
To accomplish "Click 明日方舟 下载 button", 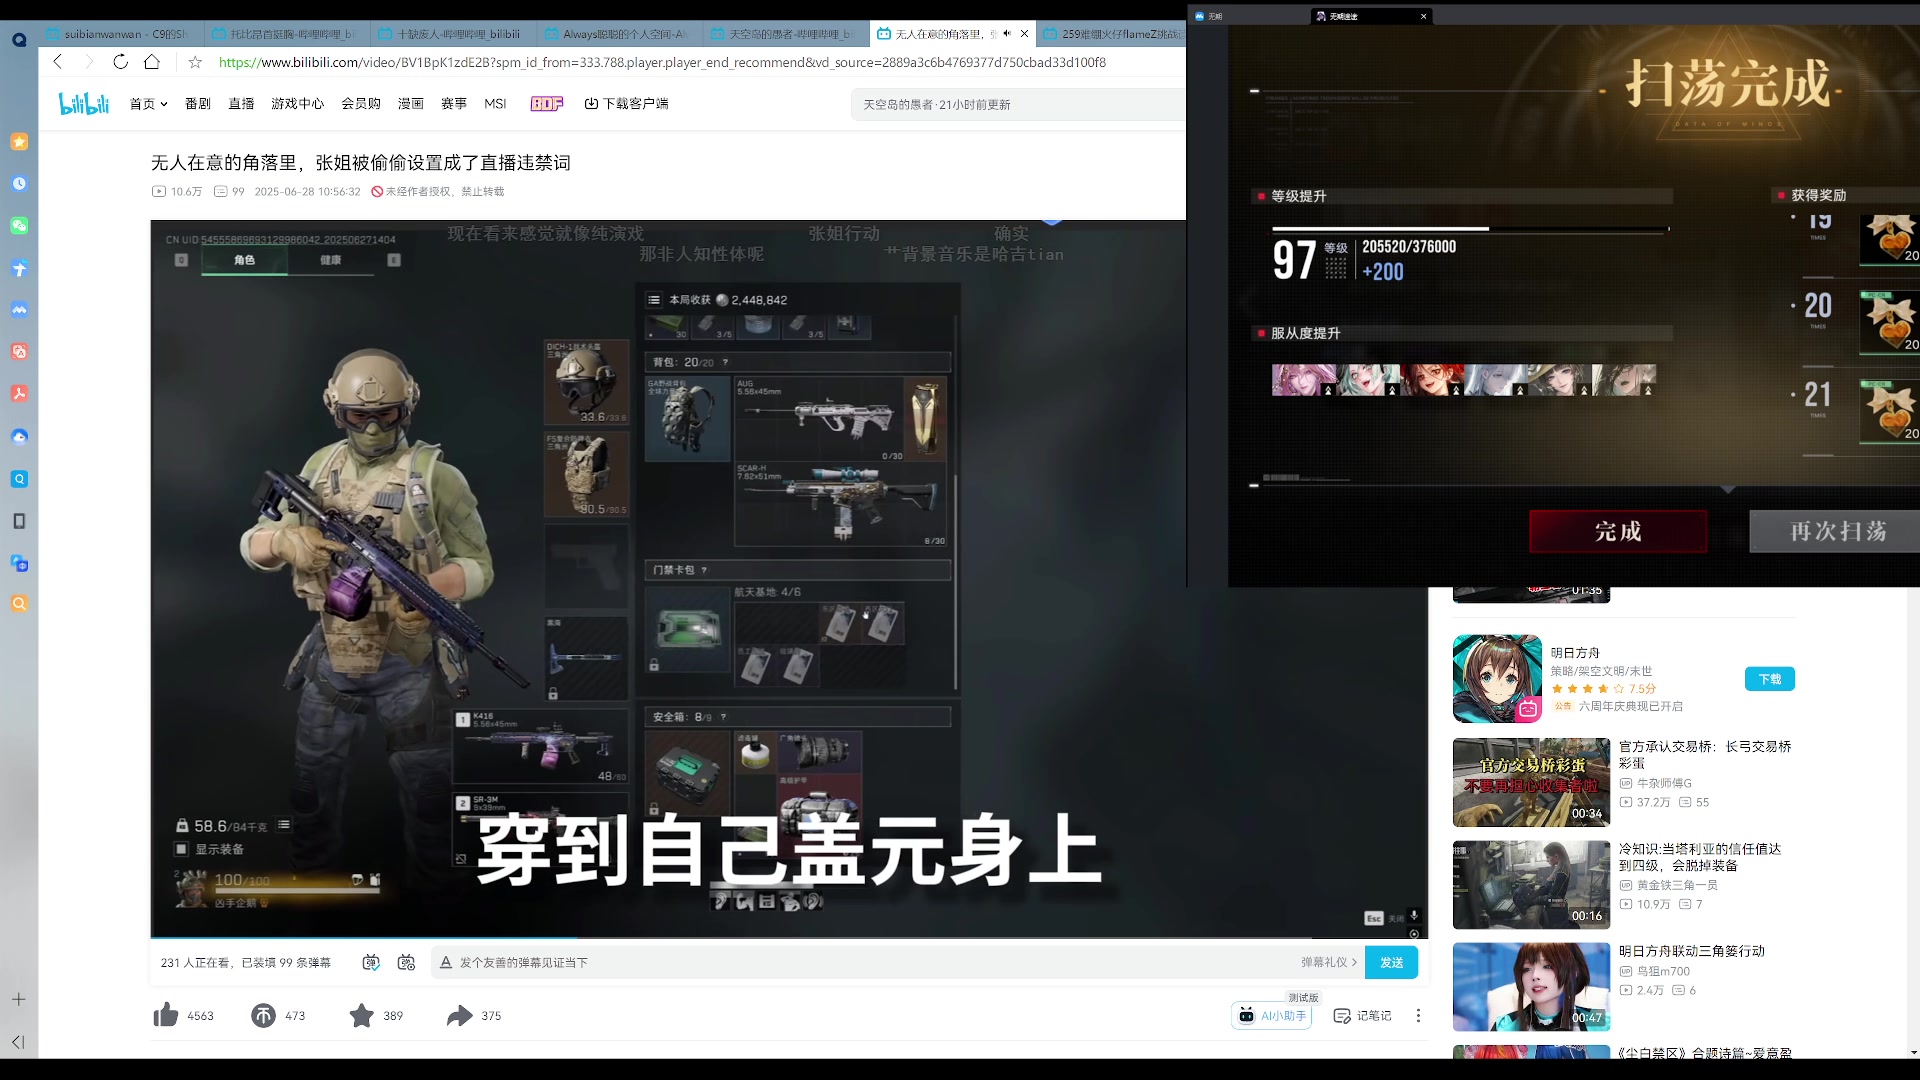I will click(1769, 679).
